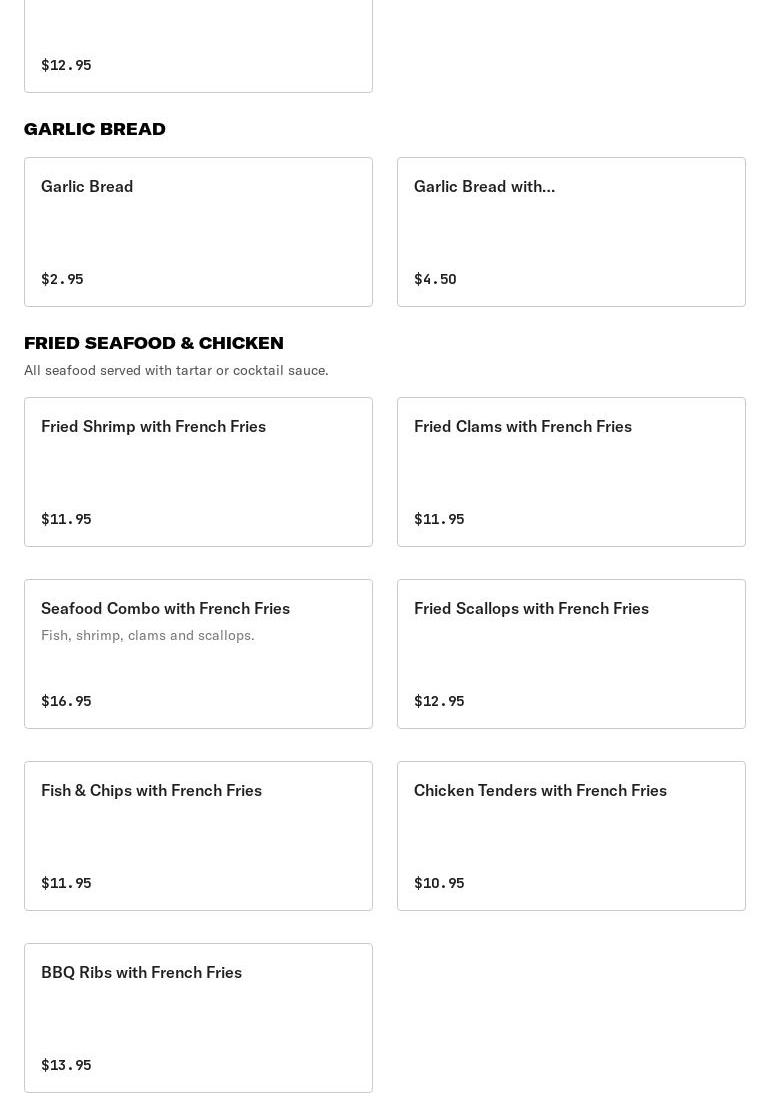Image resolution: width=770 pixels, height=1107 pixels.
Task: Click the $2.95 Garlic Bread price
Action: tap(62, 279)
